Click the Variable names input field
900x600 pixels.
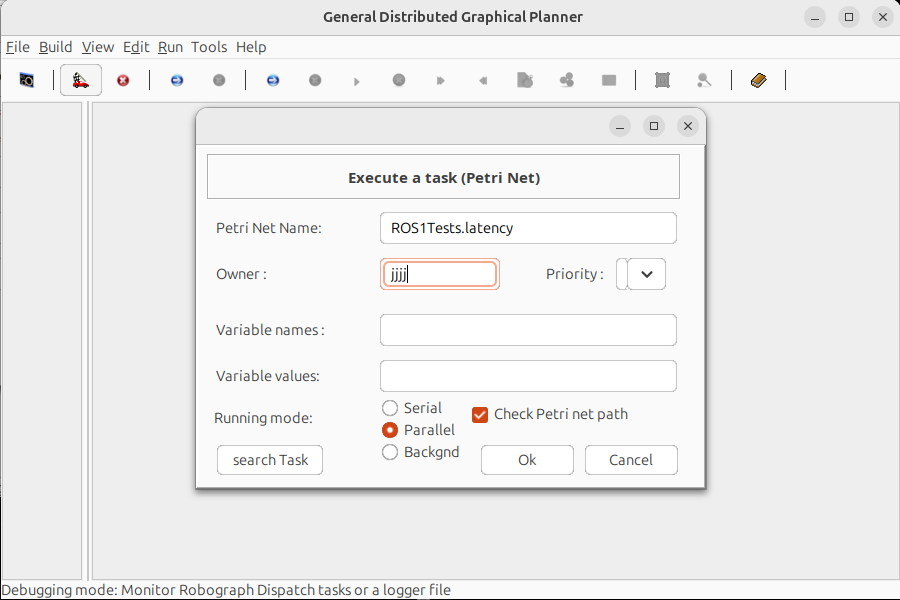tap(528, 330)
